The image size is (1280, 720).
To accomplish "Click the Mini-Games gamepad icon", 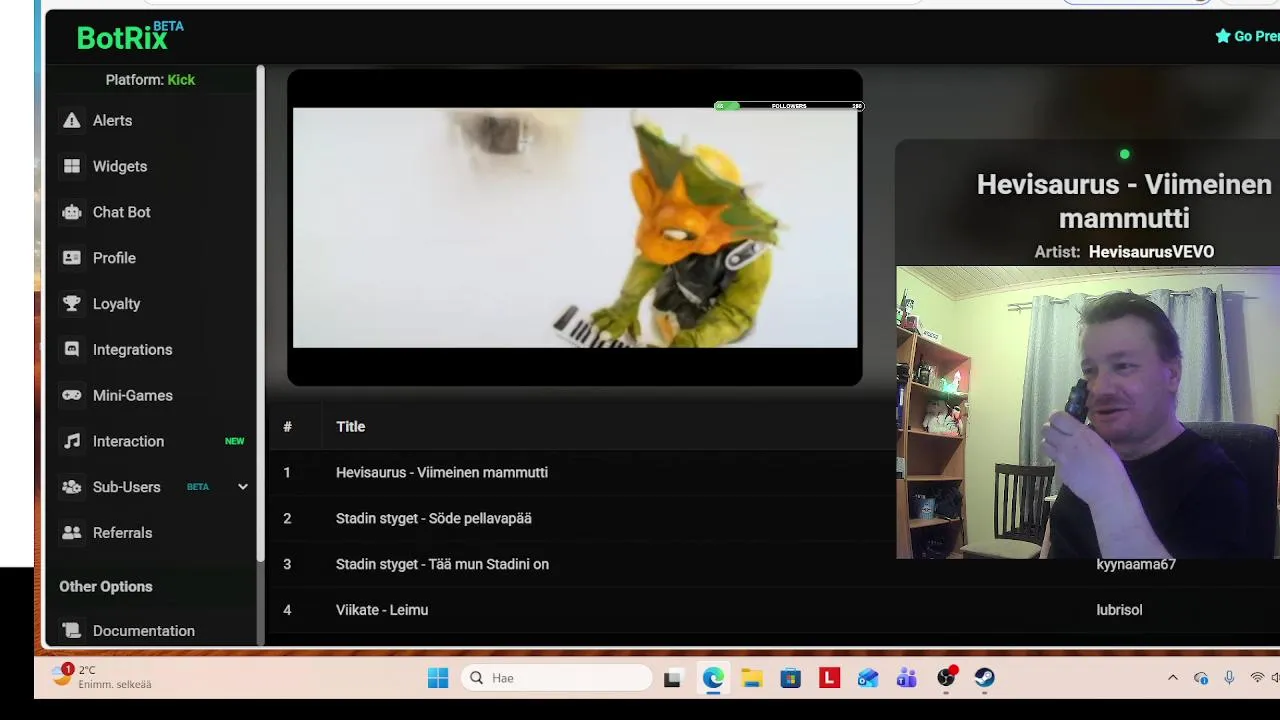I will [x=71, y=395].
